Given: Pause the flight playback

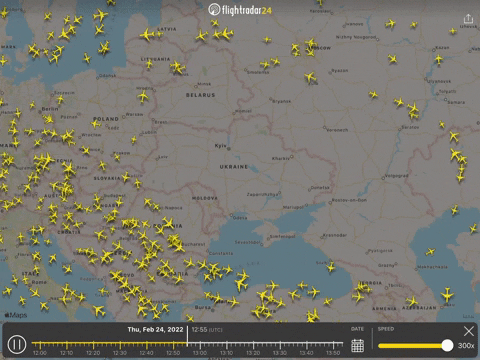Looking at the screenshot, I should click(x=17, y=344).
